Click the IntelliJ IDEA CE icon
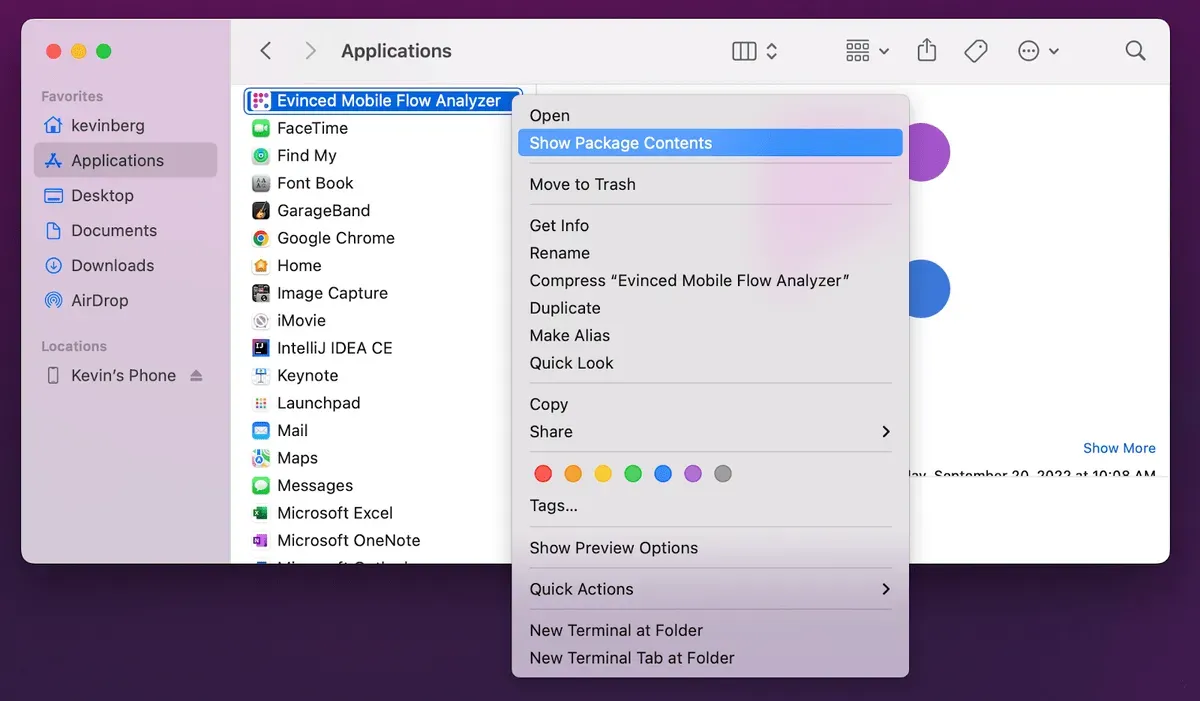Viewport: 1200px width, 701px height. pyautogui.click(x=260, y=348)
